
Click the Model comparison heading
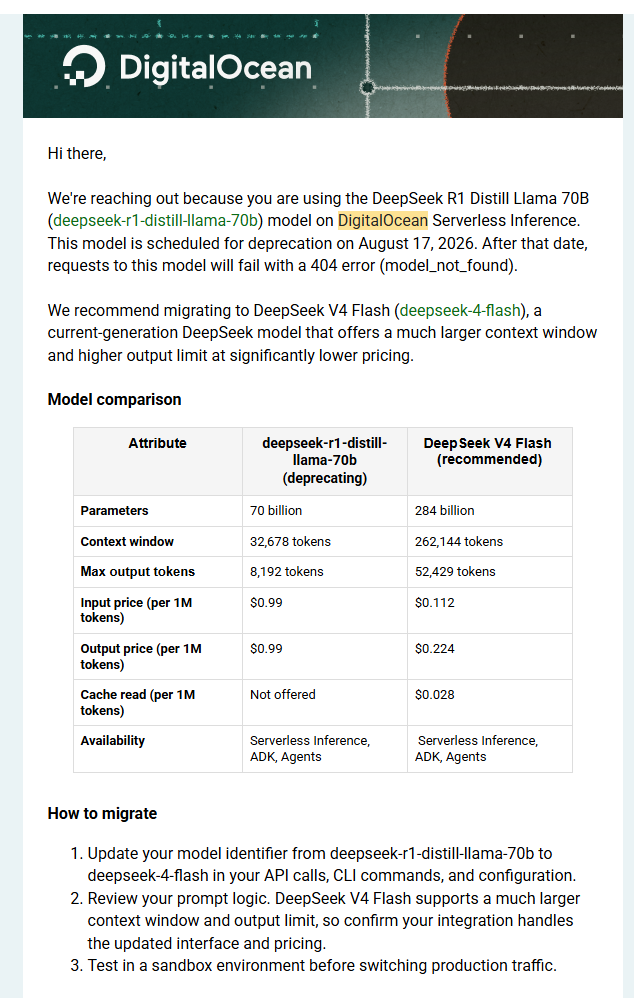pyautogui.click(x=115, y=400)
